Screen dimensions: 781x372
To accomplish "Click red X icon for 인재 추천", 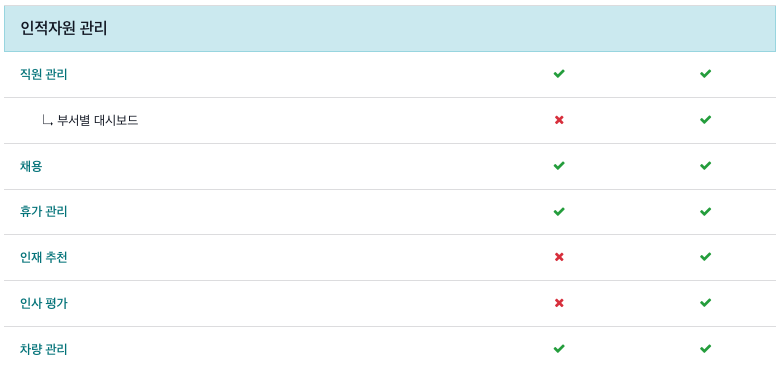I will [559, 257].
